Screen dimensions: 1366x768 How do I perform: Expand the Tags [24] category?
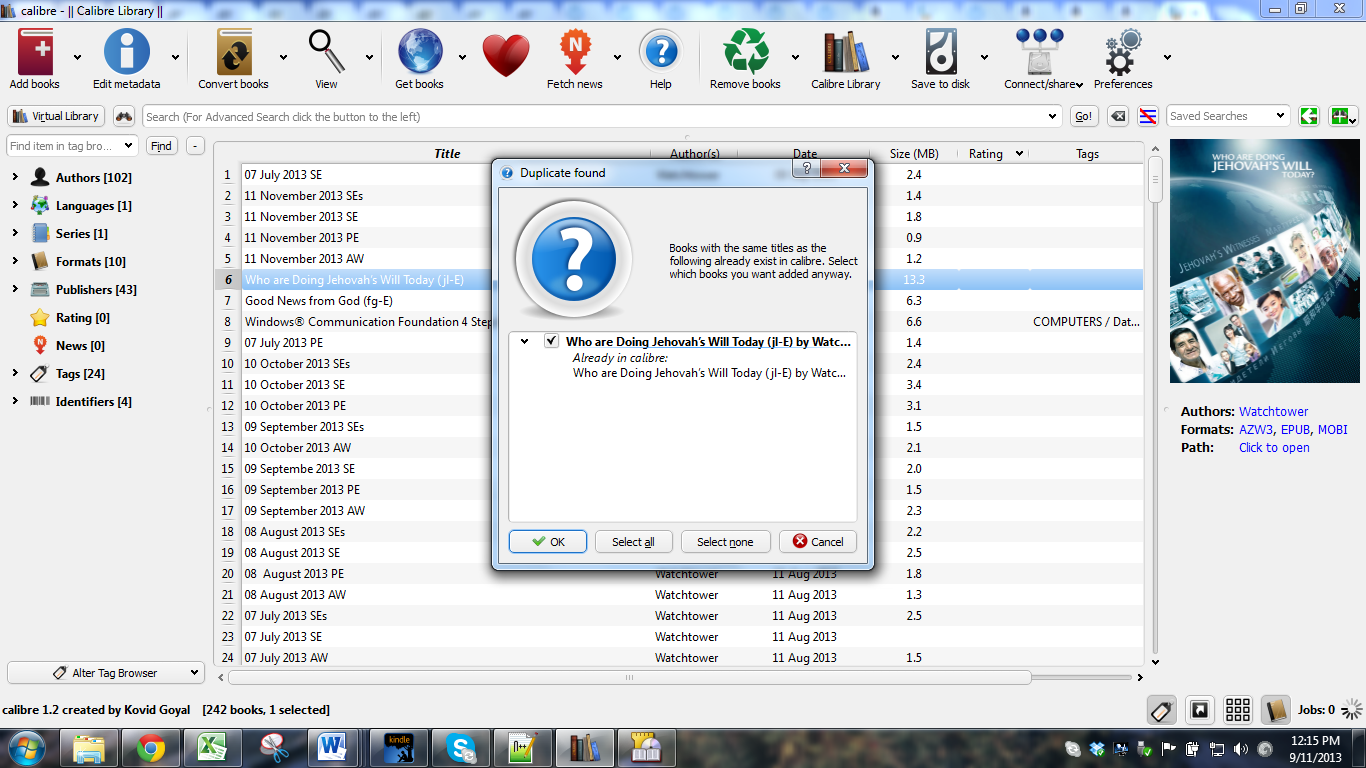[x=15, y=374]
